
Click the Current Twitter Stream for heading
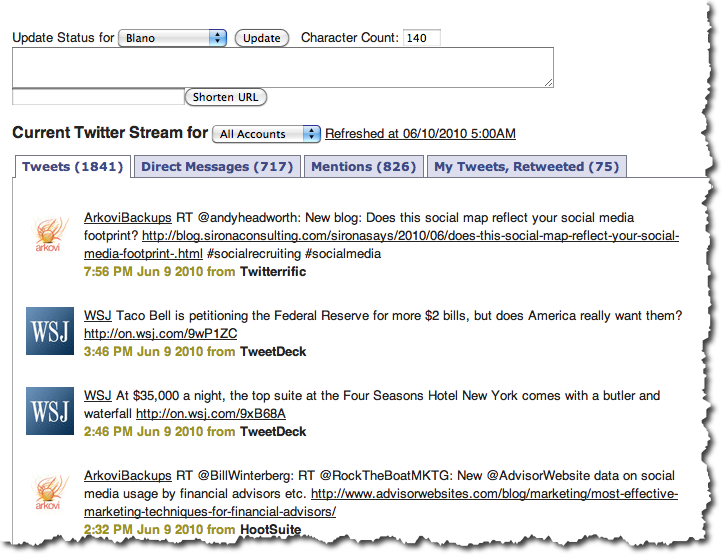tap(110, 133)
